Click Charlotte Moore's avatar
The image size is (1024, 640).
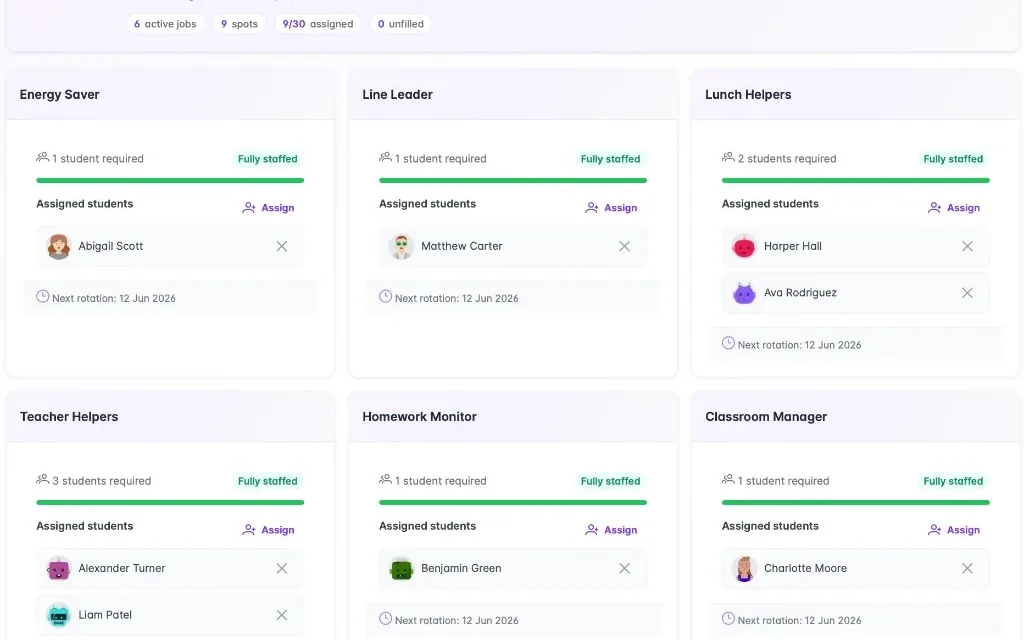click(744, 568)
